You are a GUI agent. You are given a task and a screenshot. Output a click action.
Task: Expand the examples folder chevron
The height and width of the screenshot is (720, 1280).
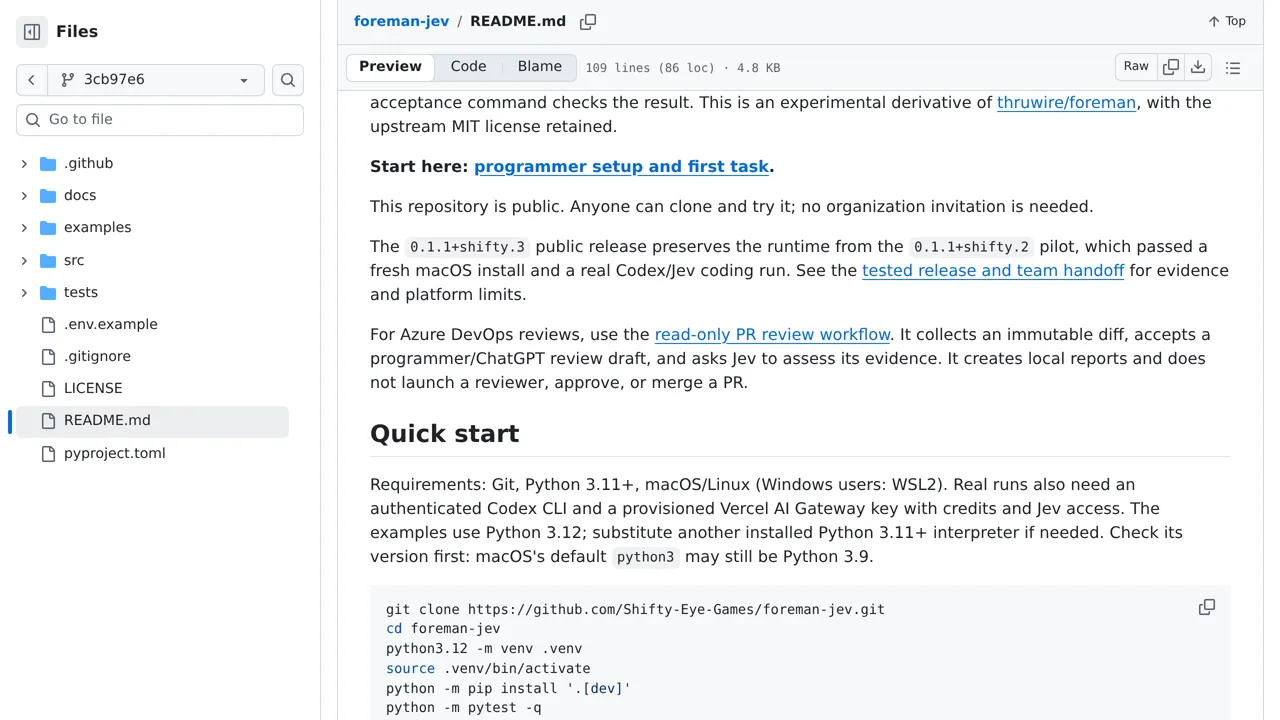coord(24,227)
